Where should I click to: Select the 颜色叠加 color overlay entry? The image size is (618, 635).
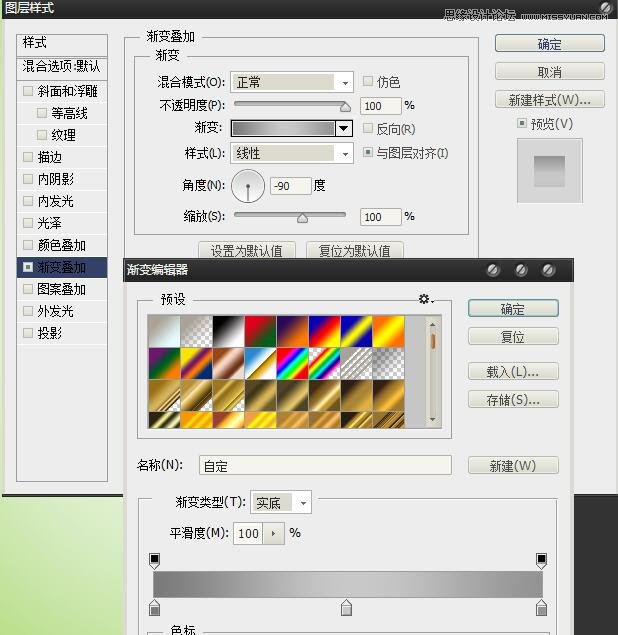point(62,245)
